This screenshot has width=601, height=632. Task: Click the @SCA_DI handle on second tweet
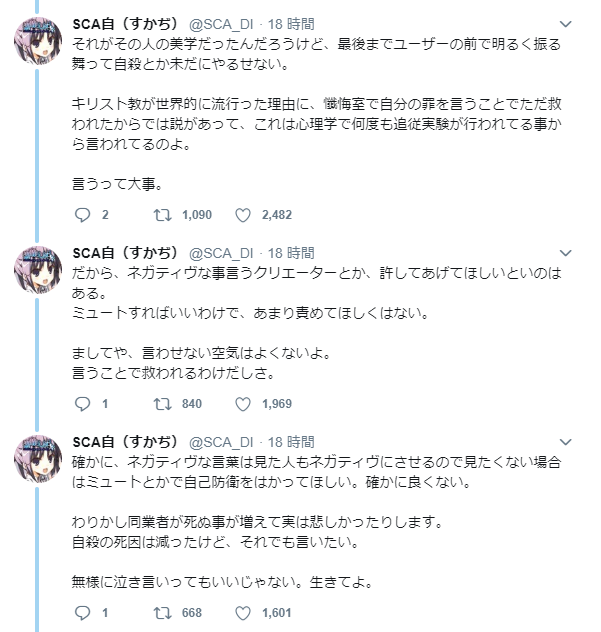(x=221, y=252)
